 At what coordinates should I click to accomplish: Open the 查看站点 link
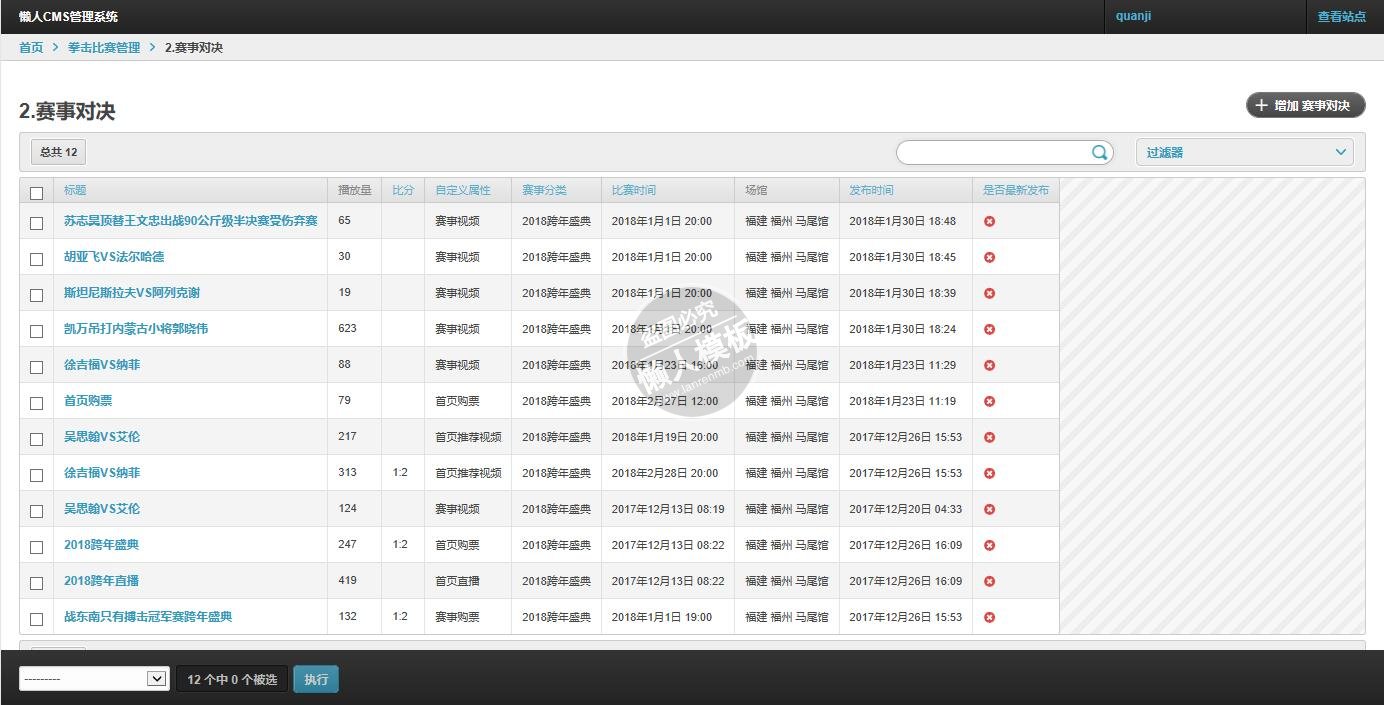[x=1341, y=17]
